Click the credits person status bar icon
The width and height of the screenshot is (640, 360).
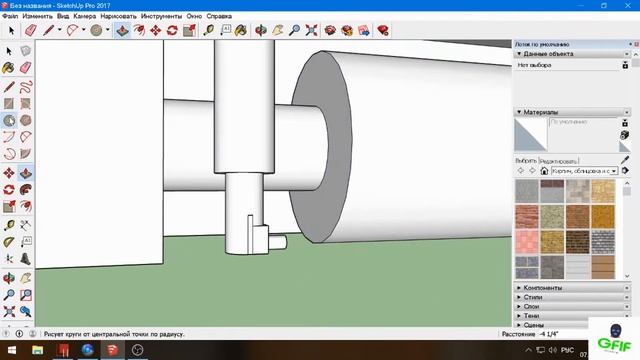tap(33, 334)
